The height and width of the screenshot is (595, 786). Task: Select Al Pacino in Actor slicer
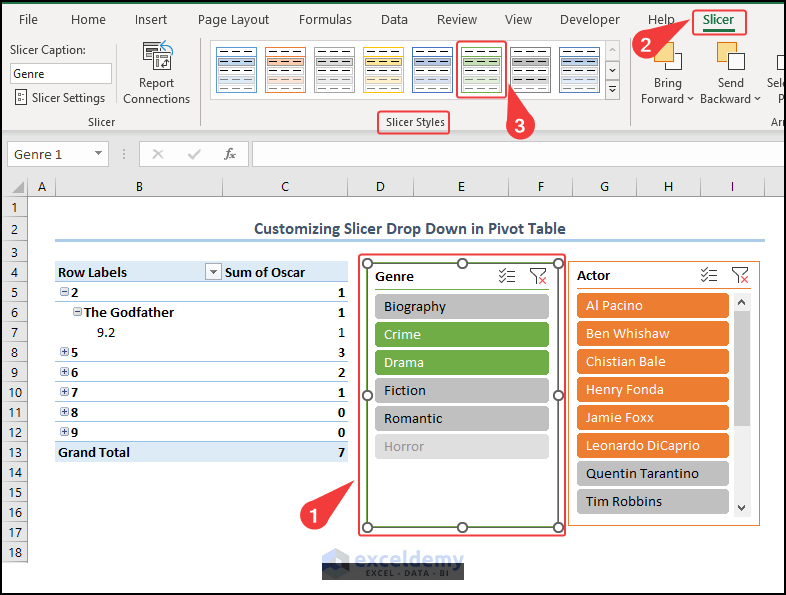point(653,305)
